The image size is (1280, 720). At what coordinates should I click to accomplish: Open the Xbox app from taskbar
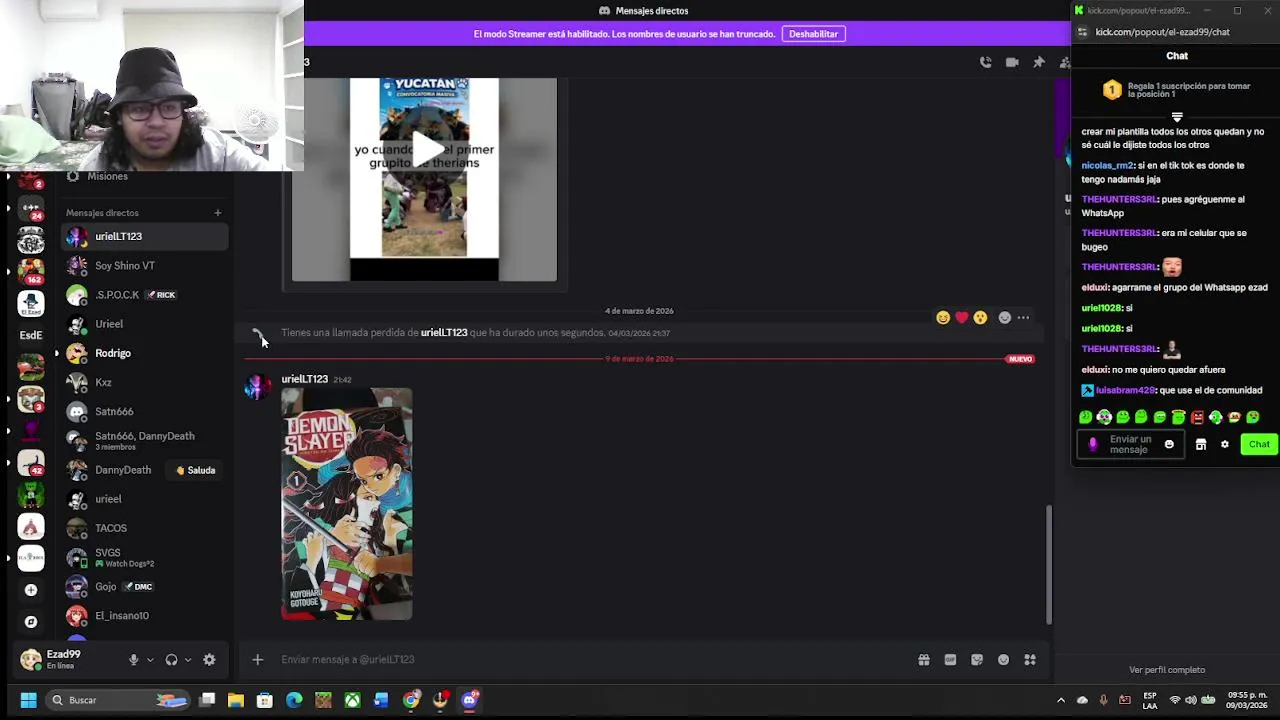(352, 700)
